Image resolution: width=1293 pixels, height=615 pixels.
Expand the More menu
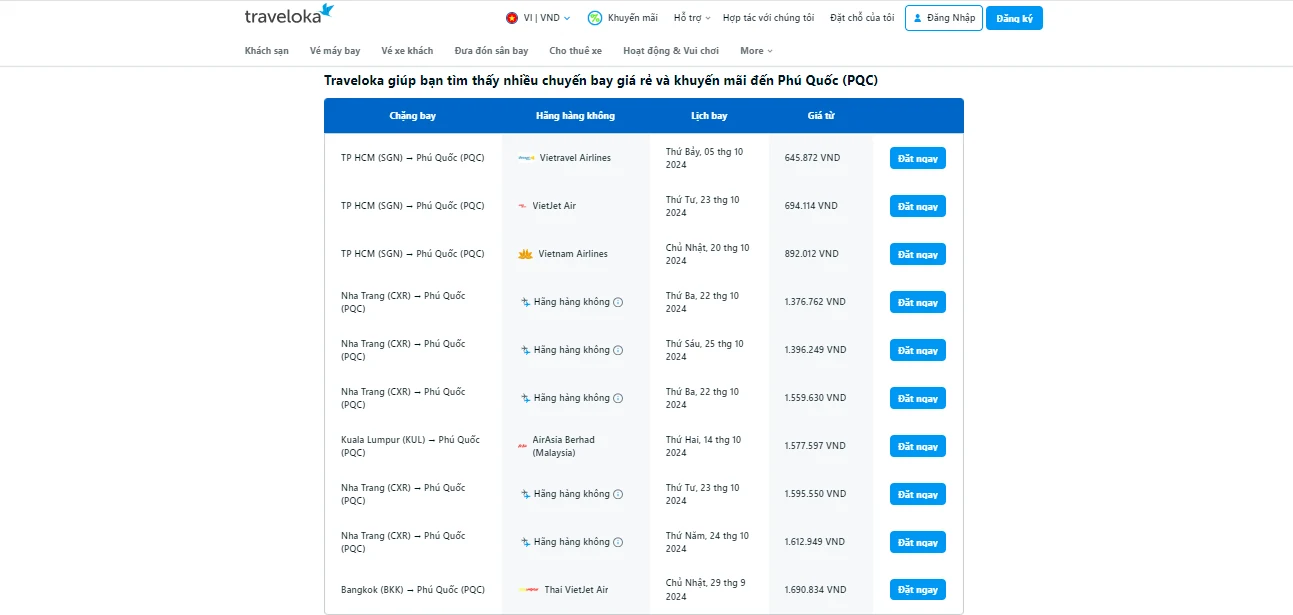[756, 51]
